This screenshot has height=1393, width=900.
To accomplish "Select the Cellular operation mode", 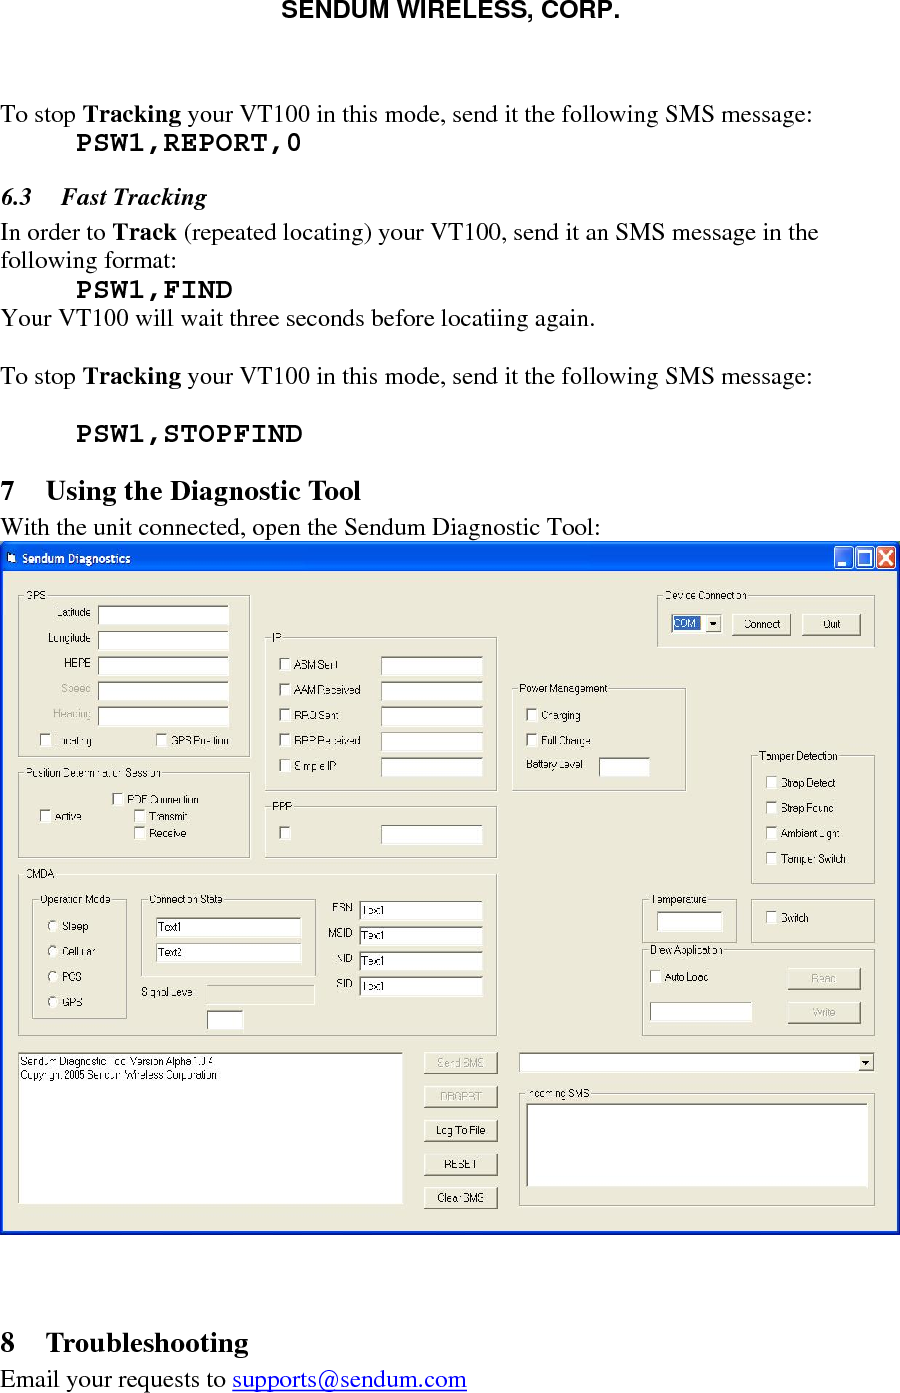I will point(53,951).
